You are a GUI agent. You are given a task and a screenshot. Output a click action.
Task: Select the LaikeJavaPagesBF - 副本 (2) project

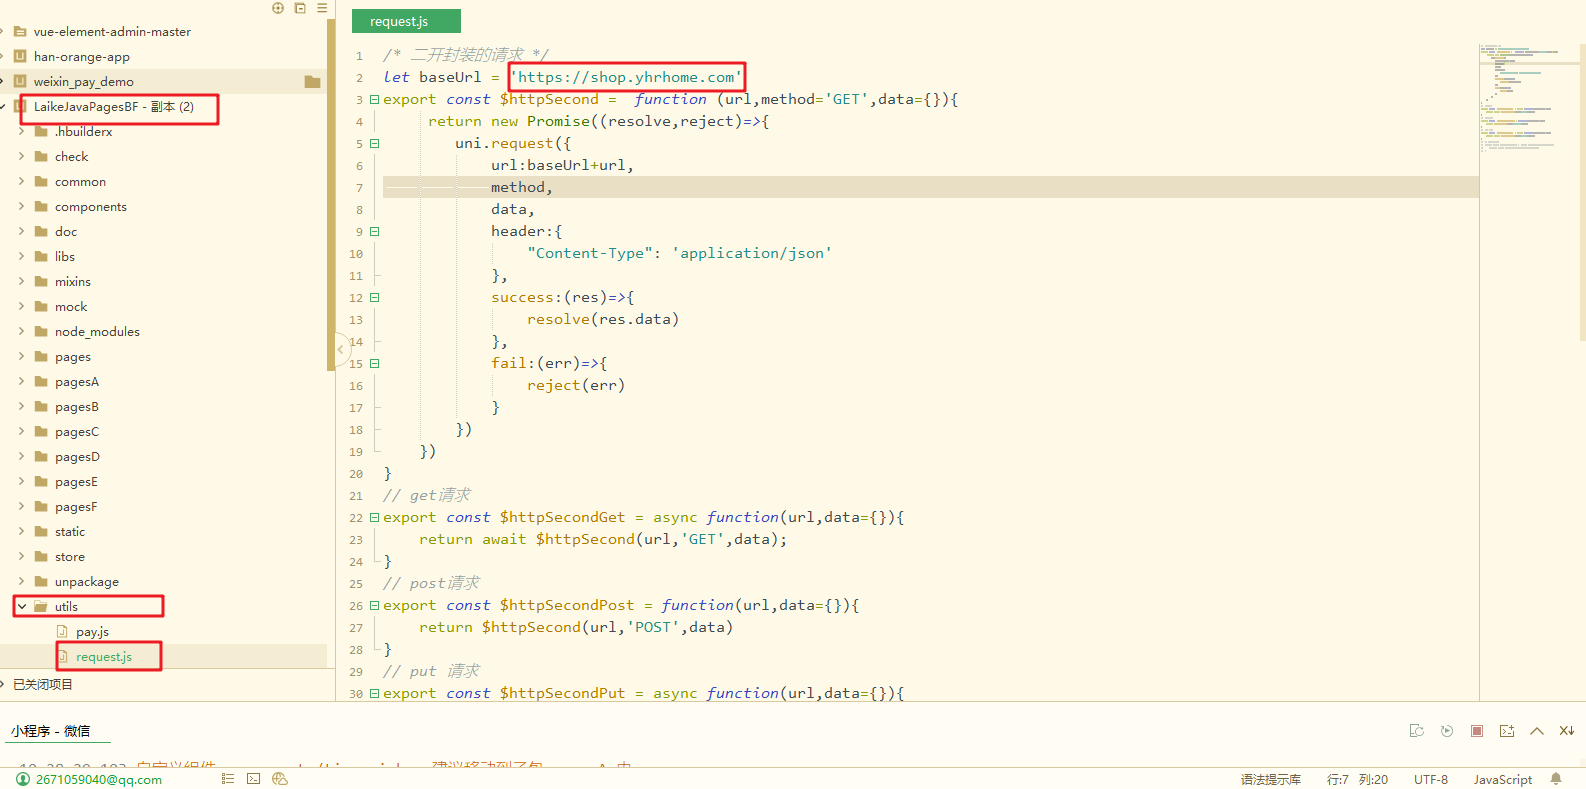114,107
